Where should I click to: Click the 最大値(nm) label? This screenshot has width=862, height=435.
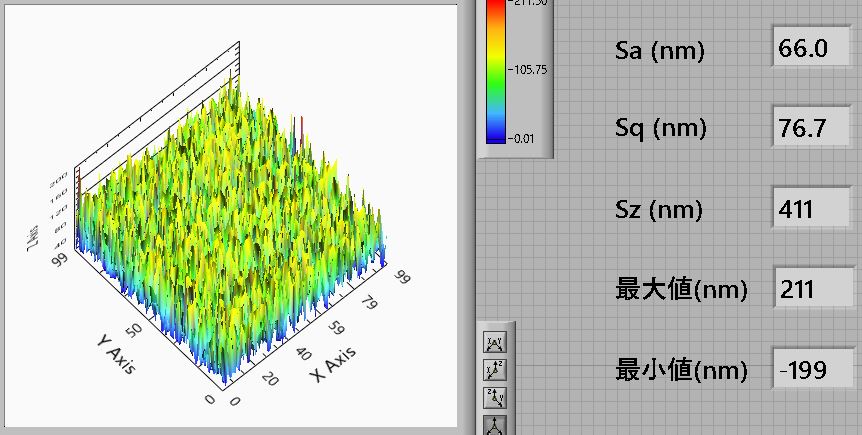[x=681, y=291]
